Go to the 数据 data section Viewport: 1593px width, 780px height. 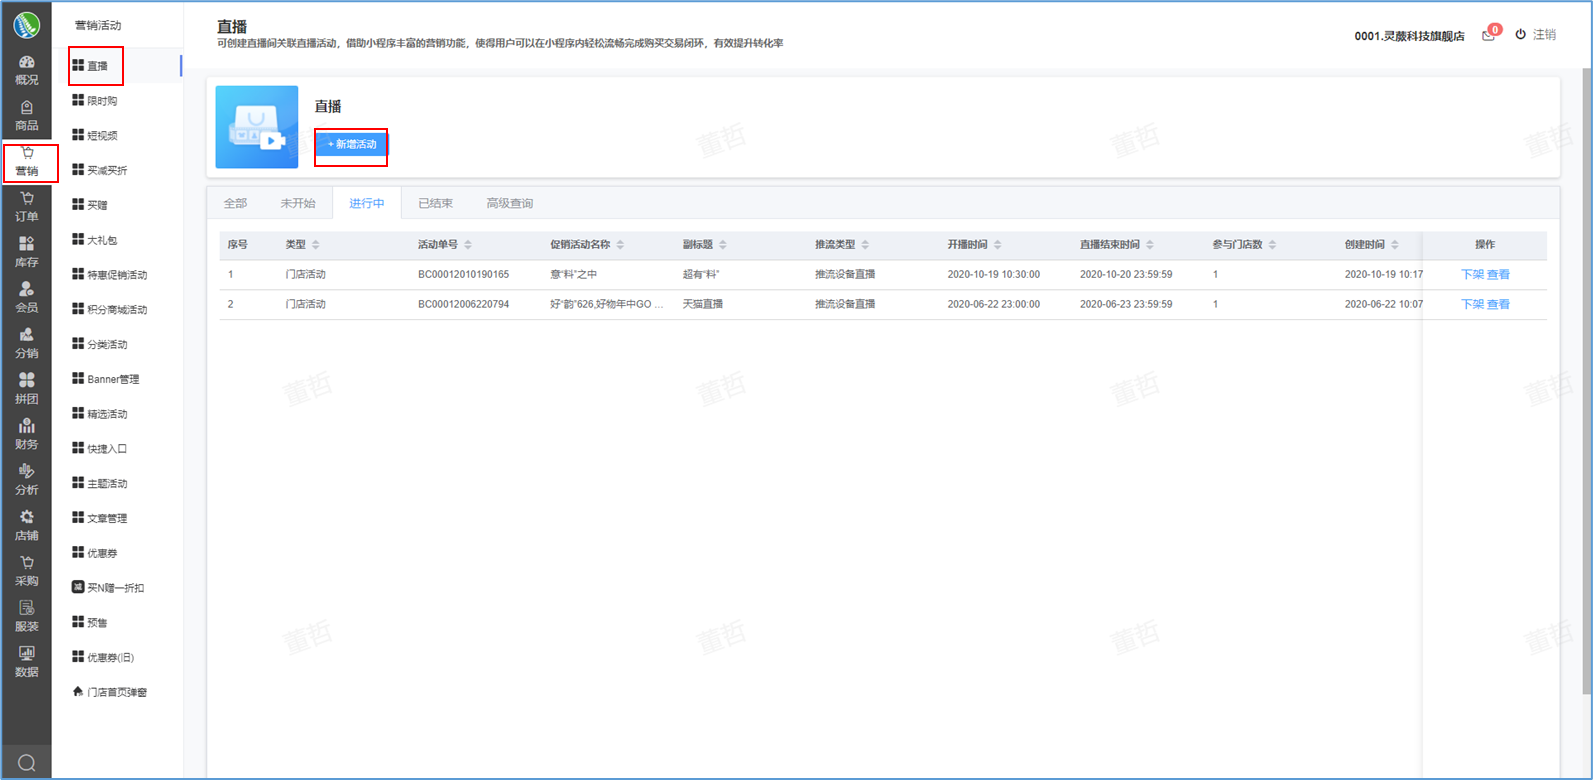(27, 662)
